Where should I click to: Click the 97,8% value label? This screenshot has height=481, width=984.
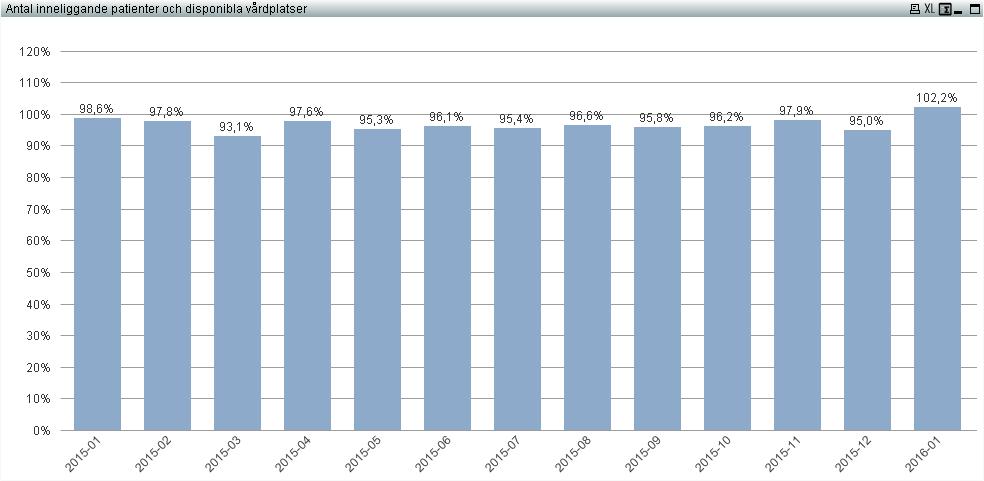[166, 112]
